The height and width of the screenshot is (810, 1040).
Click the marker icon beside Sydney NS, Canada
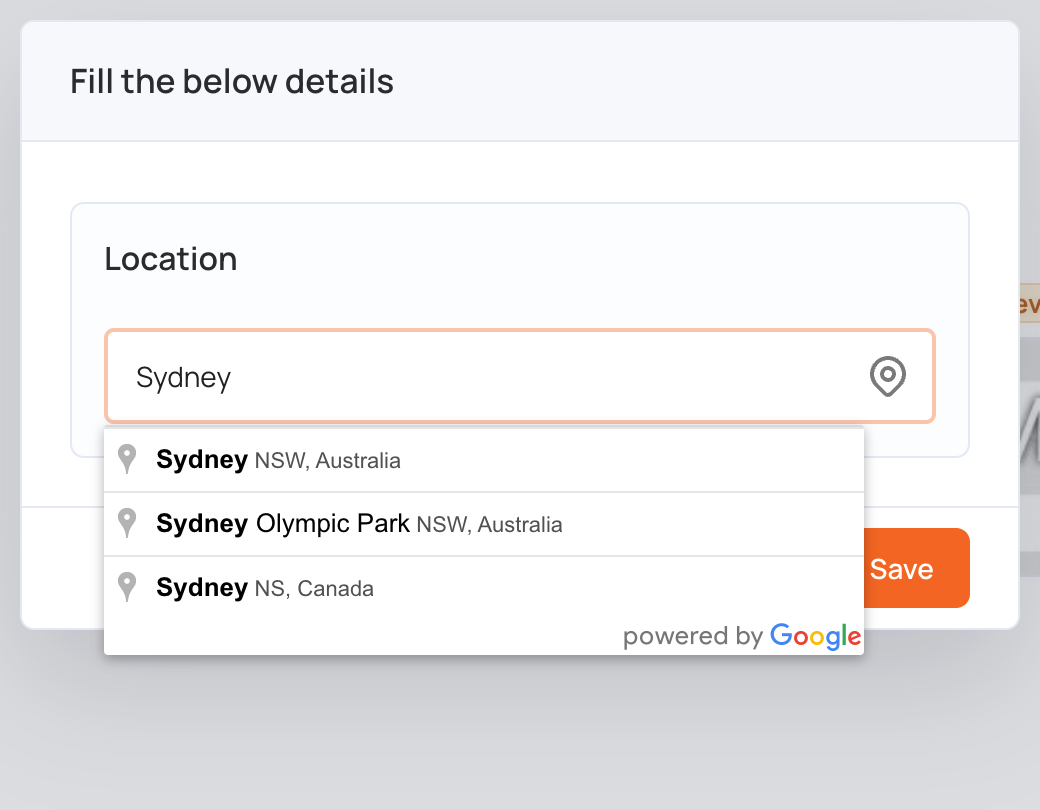coord(127,587)
